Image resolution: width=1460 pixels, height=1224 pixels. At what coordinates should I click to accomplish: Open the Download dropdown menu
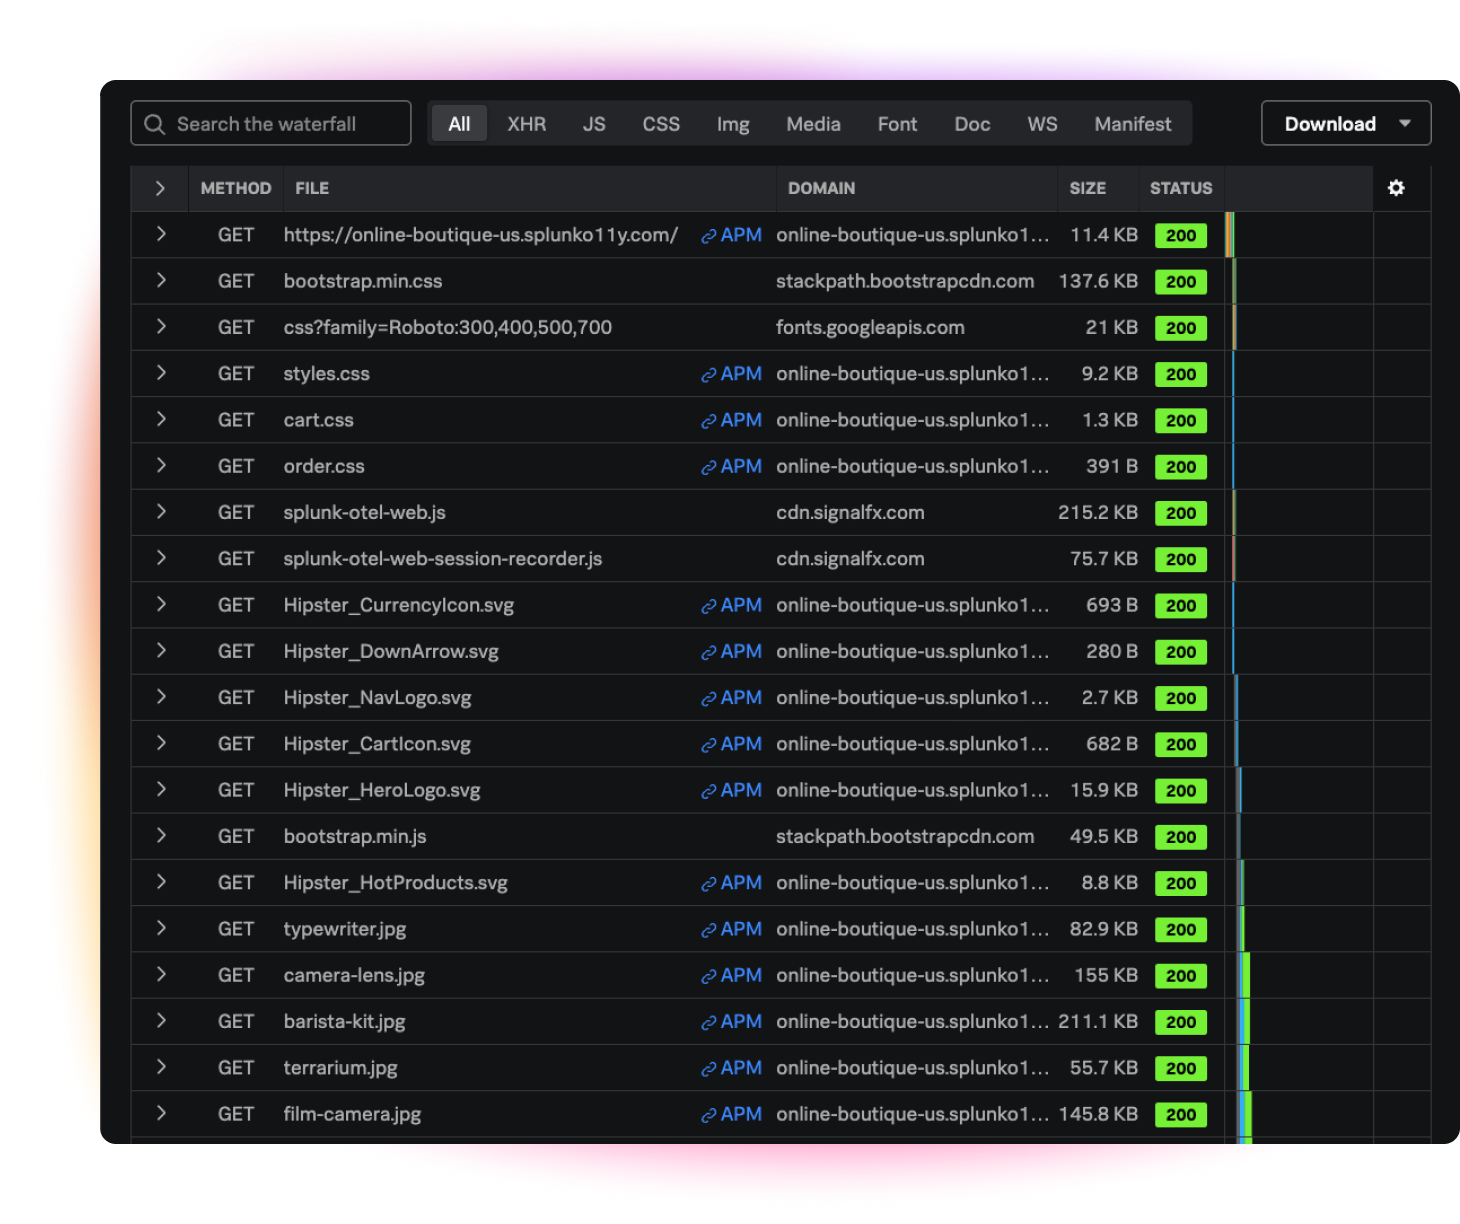[1346, 124]
